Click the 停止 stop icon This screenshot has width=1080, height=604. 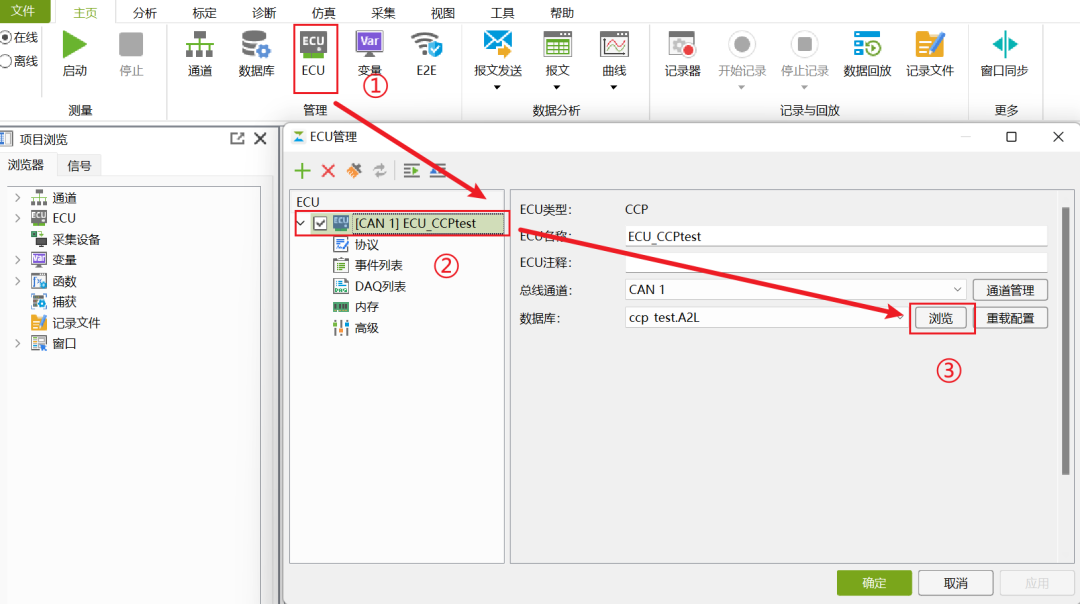(131, 45)
